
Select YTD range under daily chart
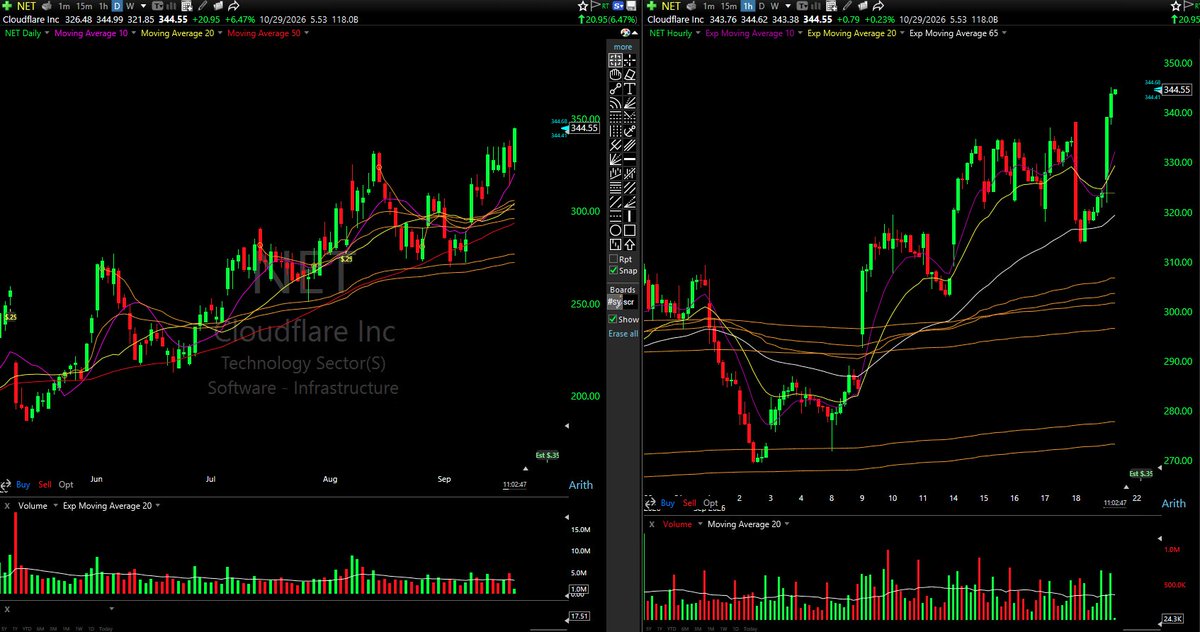[x=27, y=629]
